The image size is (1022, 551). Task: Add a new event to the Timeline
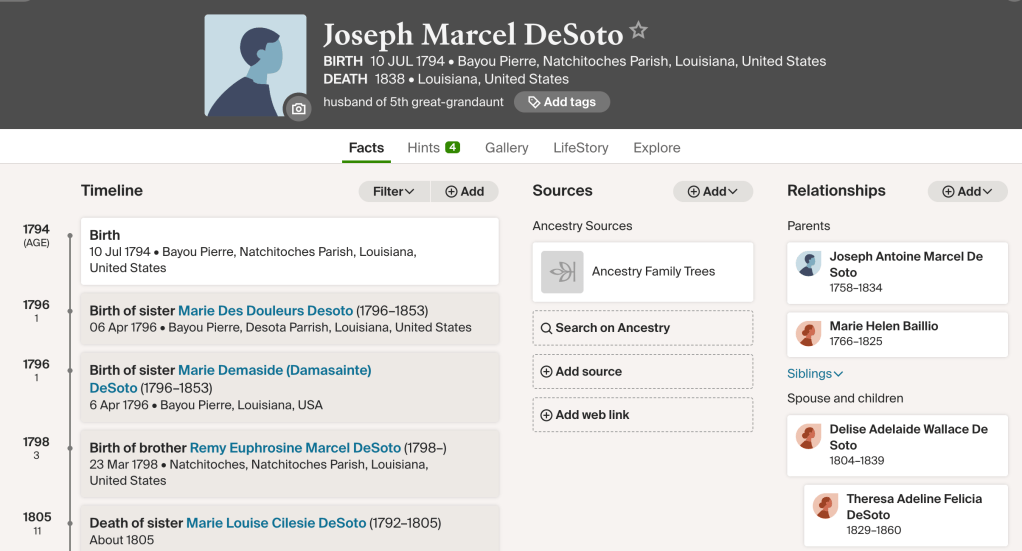(464, 191)
